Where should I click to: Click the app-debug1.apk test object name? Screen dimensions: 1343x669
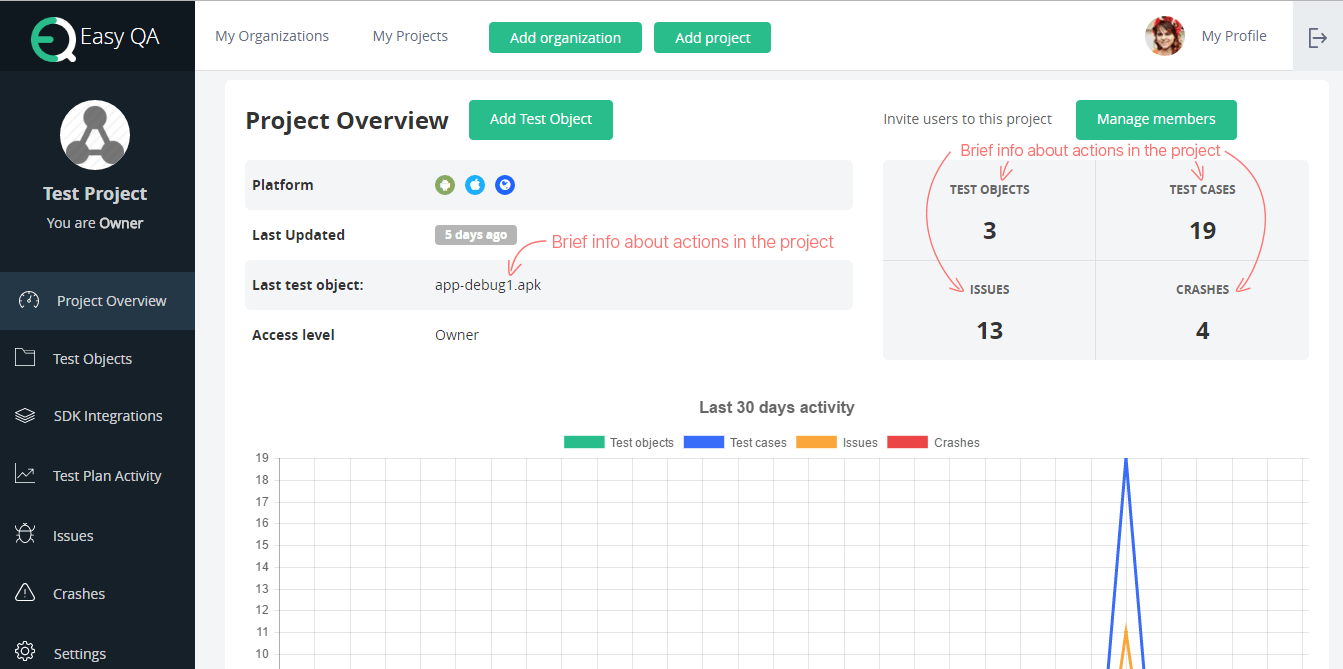488,285
